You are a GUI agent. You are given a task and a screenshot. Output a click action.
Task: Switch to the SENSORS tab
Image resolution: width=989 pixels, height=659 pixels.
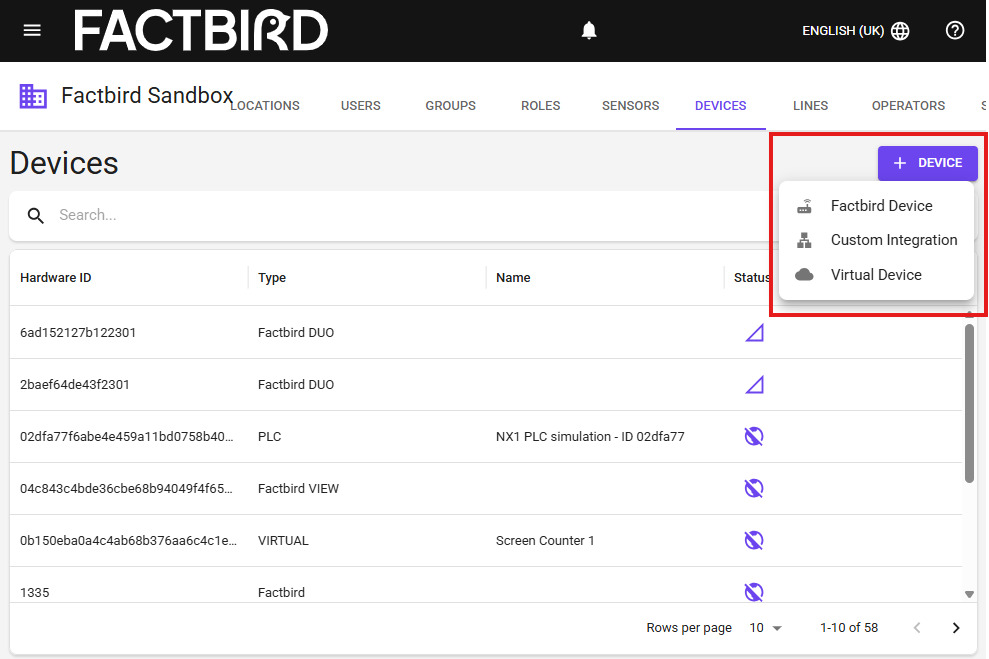[x=631, y=106]
